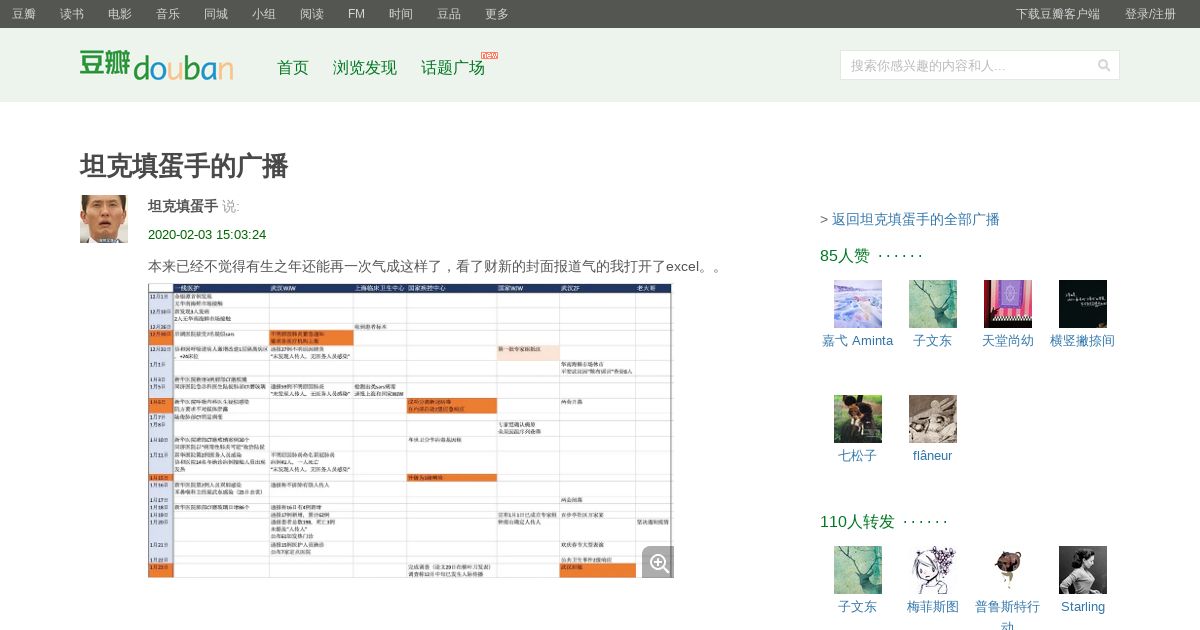The height and width of the screenshot is (630, 1200).
Task: Click the name flâneur
Action: 933,456
